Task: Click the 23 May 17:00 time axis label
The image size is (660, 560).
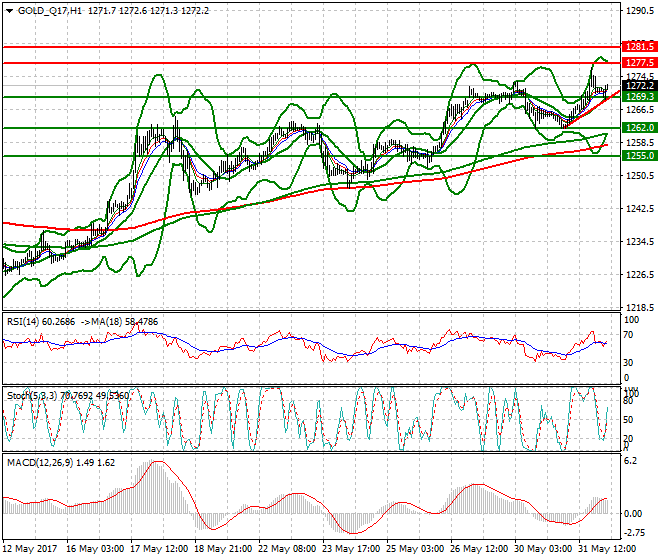Action: [351, 549]
